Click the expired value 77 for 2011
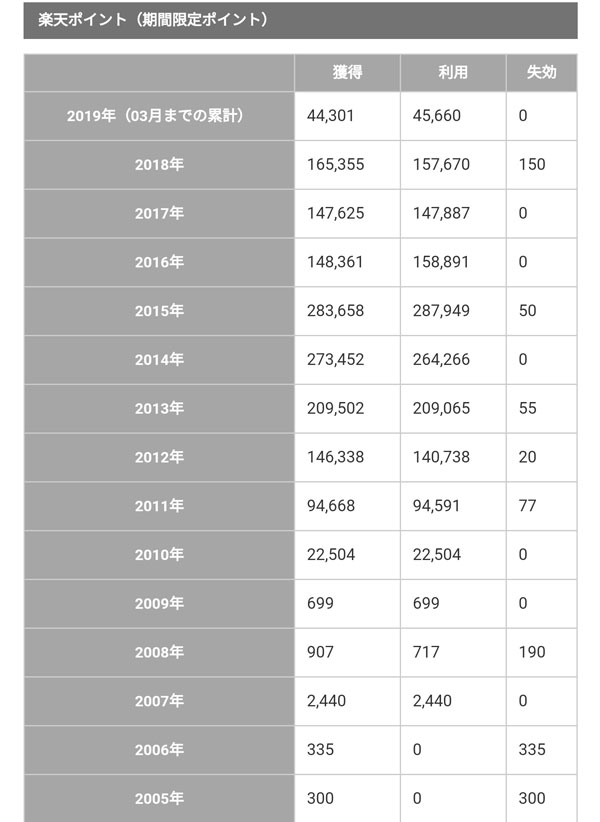The height and width of the screenshot is (822, 600). (528, 506)
